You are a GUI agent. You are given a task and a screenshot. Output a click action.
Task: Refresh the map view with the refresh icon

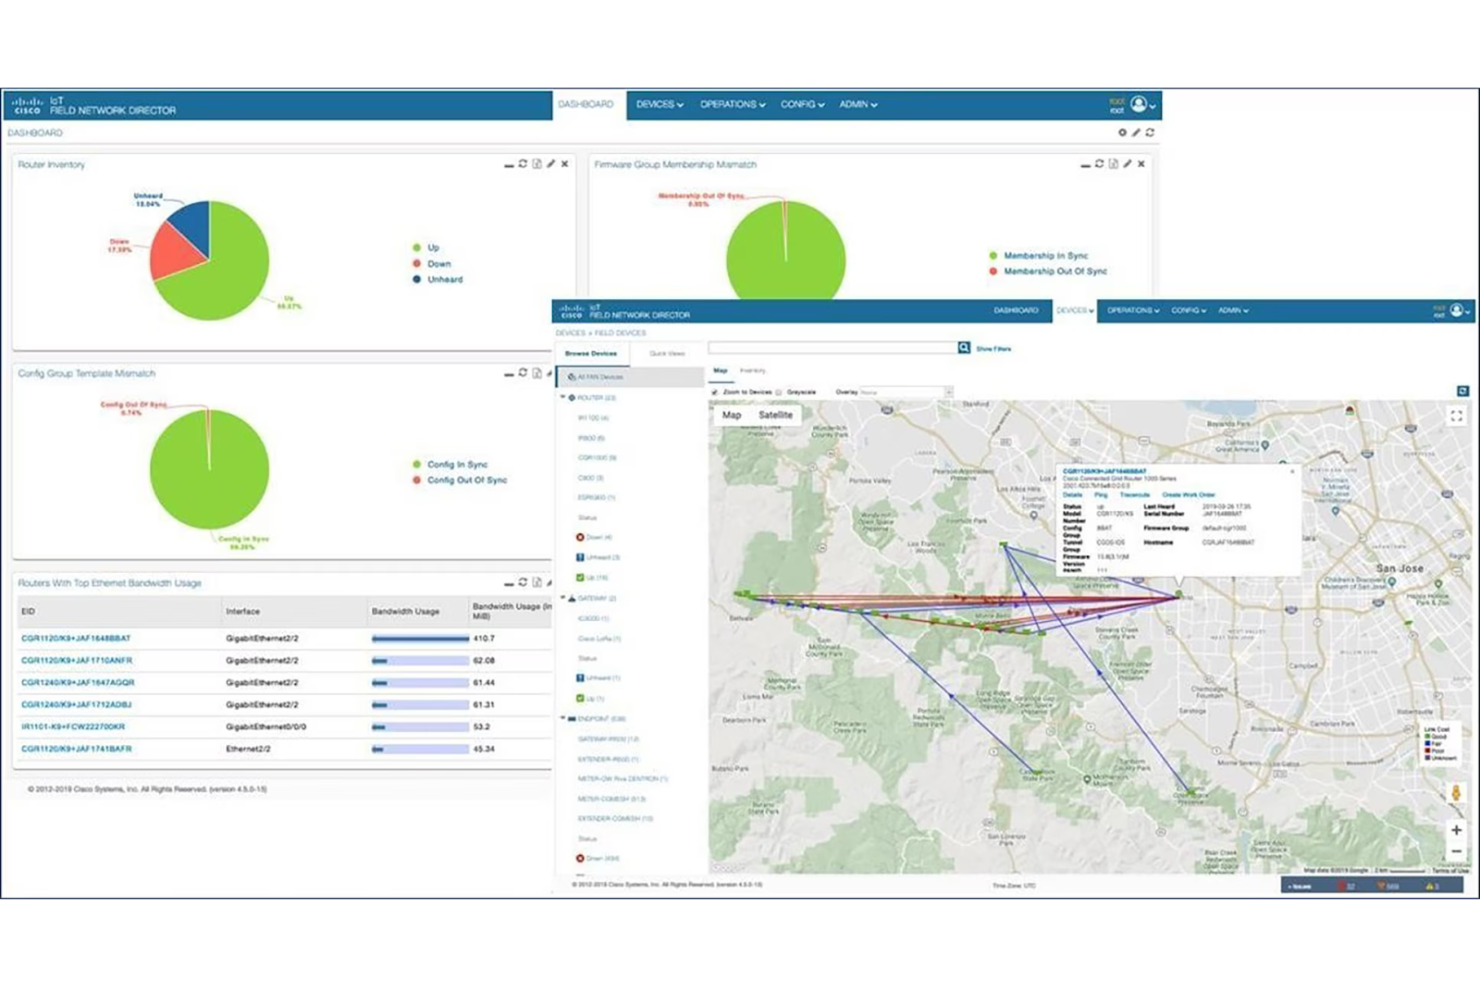tap(1461, 391)
